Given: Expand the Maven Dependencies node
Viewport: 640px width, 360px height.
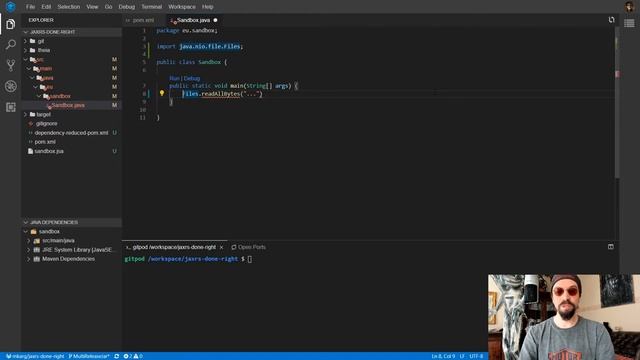Looking at the screenshot, I should [x=29, y=259].
